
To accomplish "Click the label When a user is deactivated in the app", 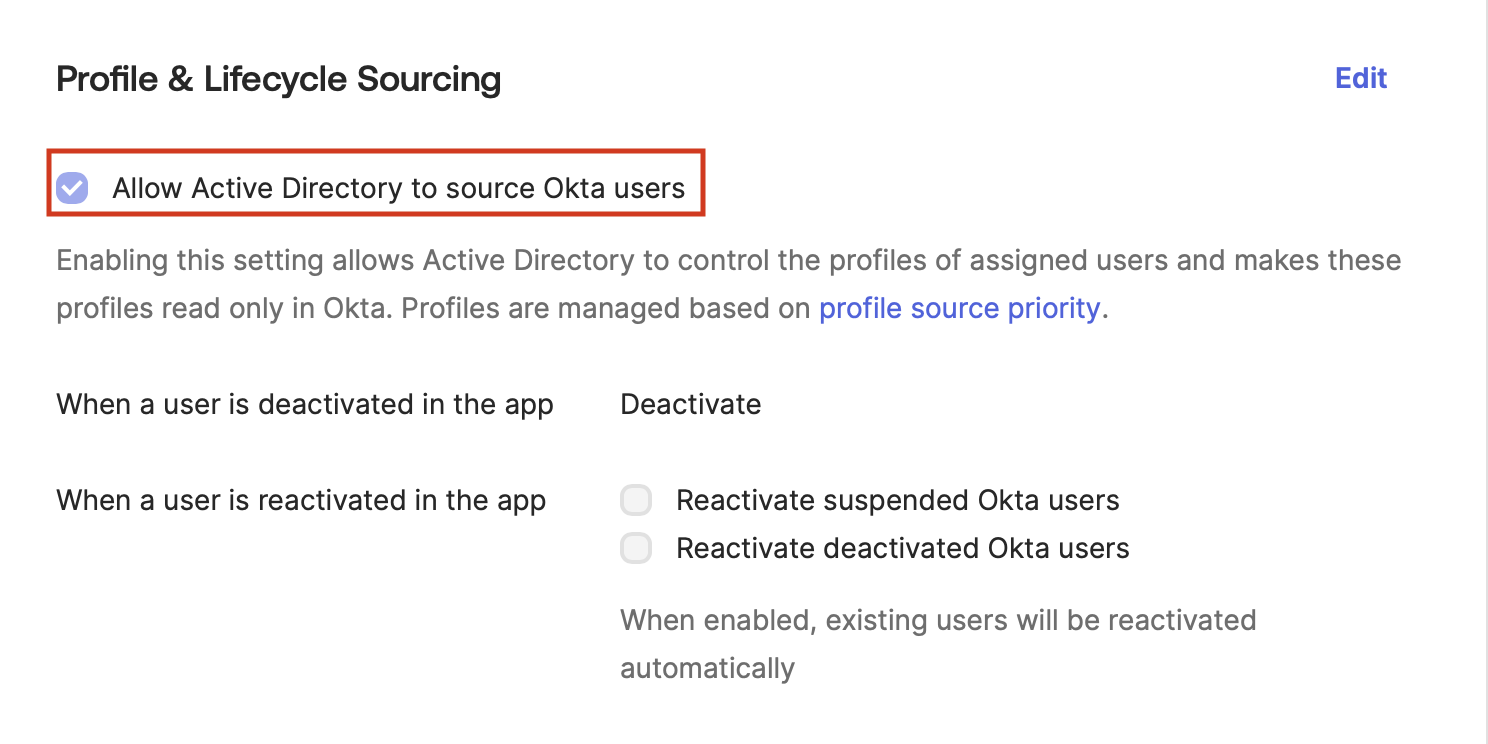I will (x=304, y=404).
